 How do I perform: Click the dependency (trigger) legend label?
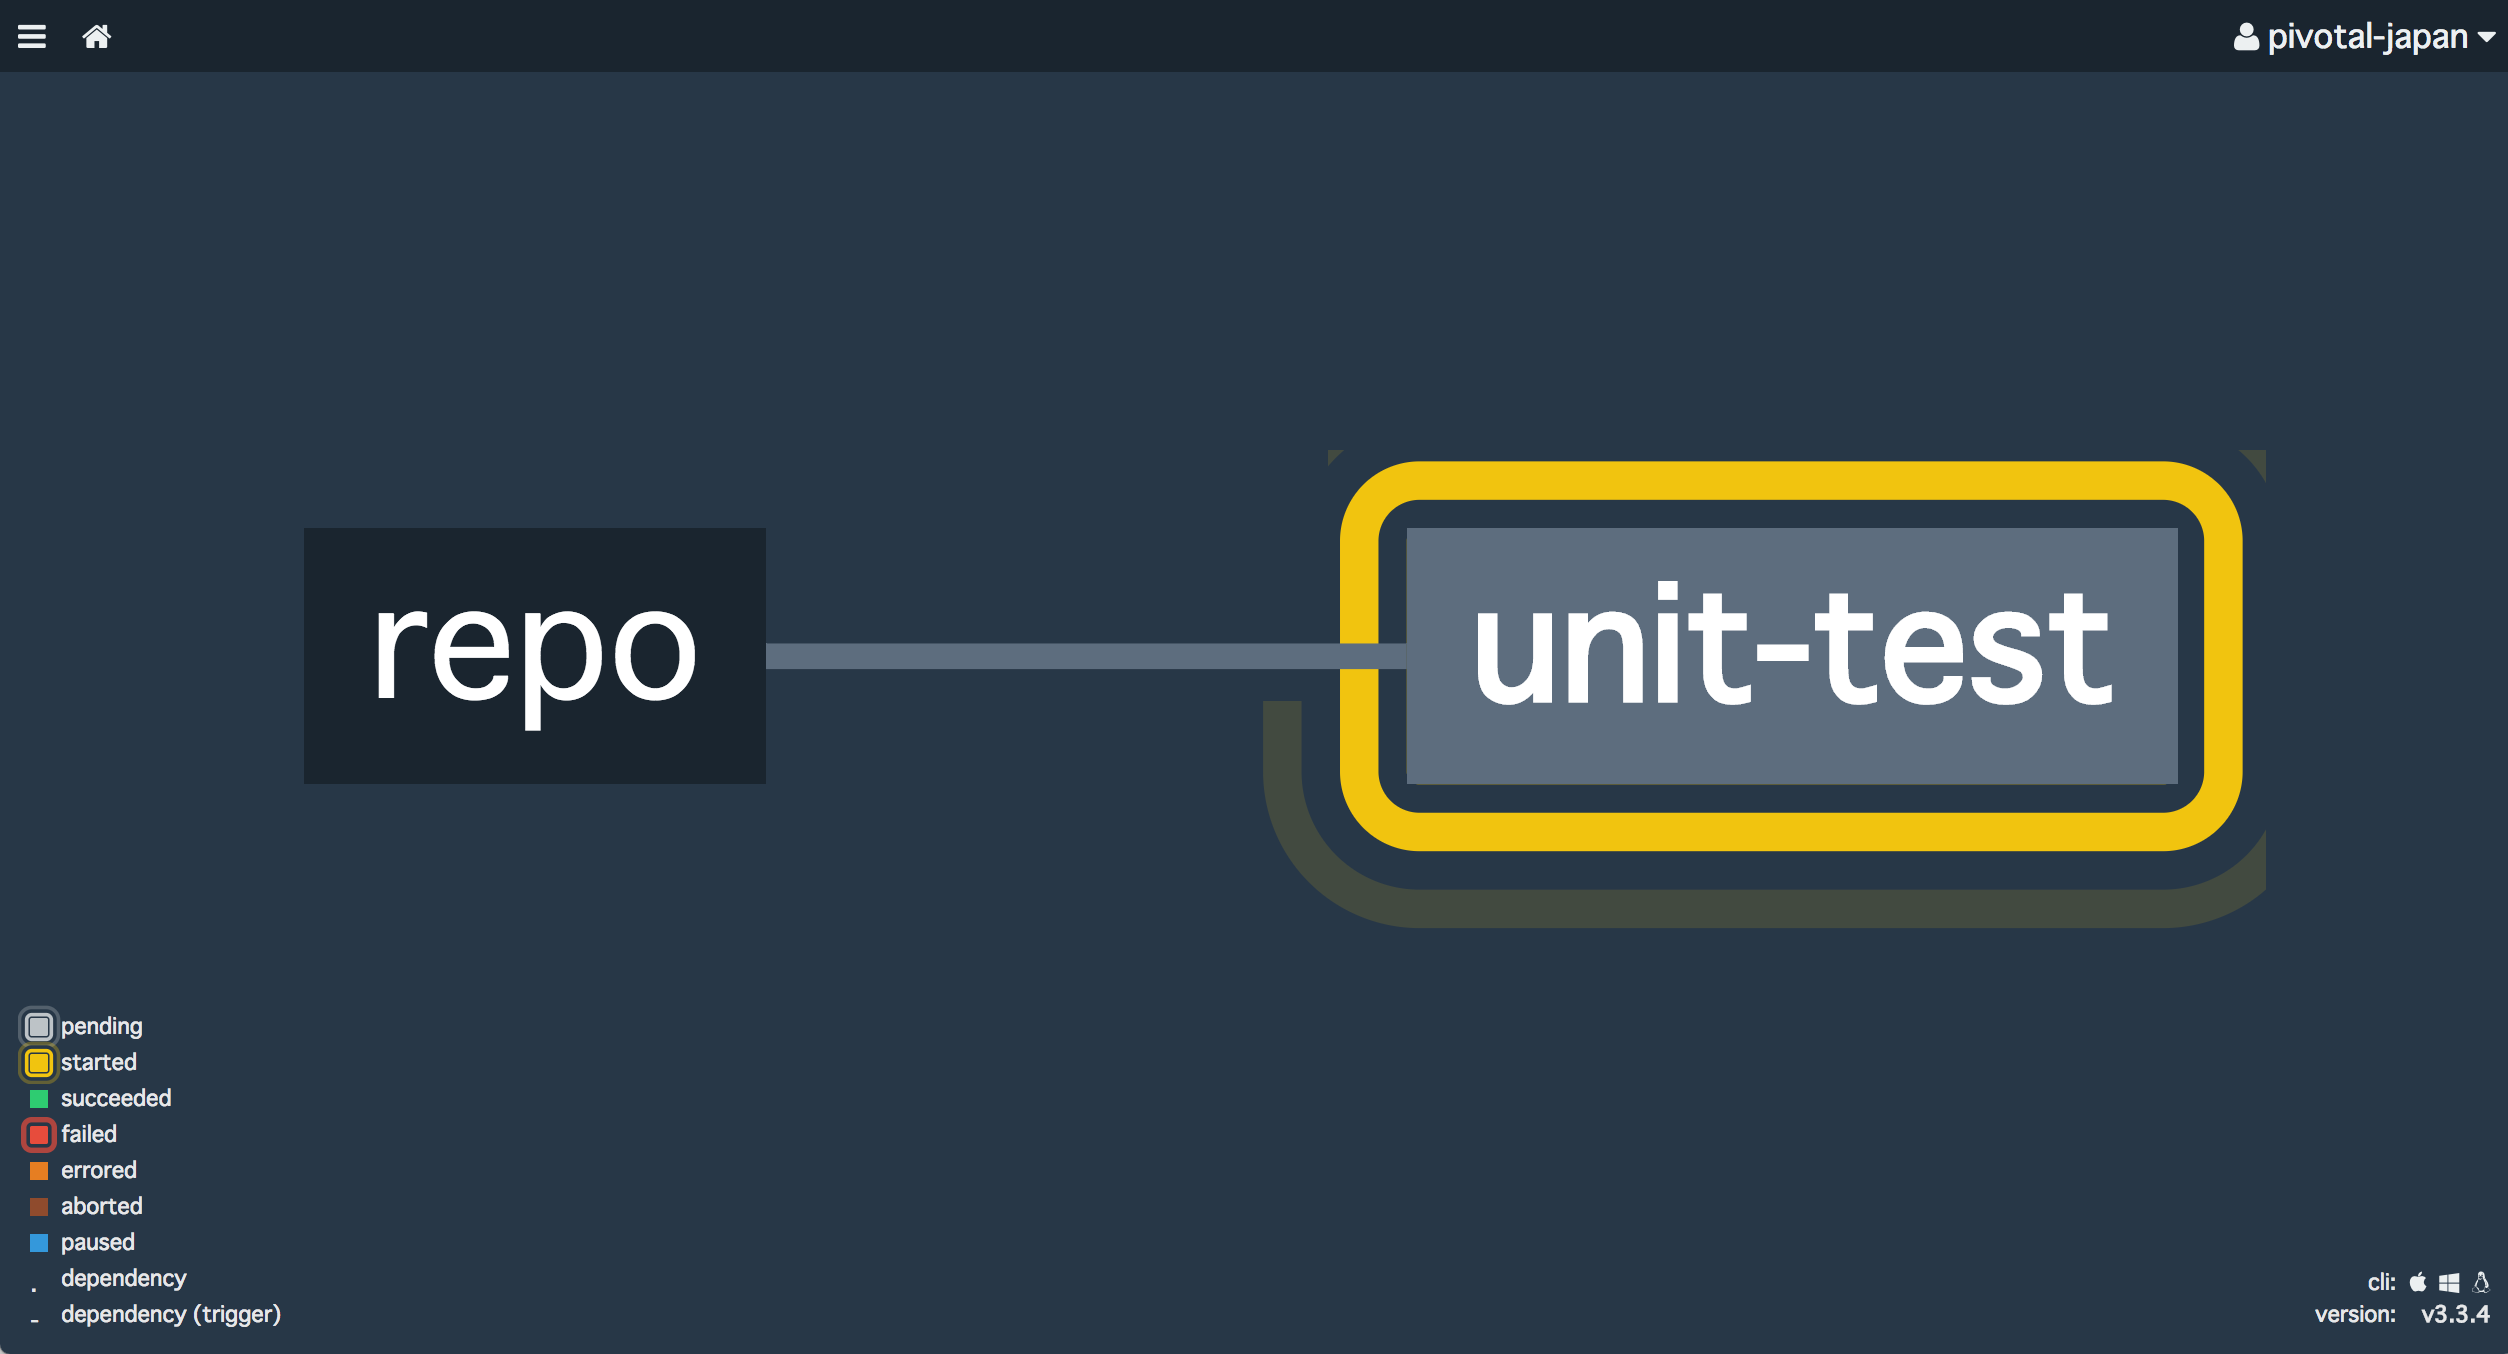[171, 1314]
